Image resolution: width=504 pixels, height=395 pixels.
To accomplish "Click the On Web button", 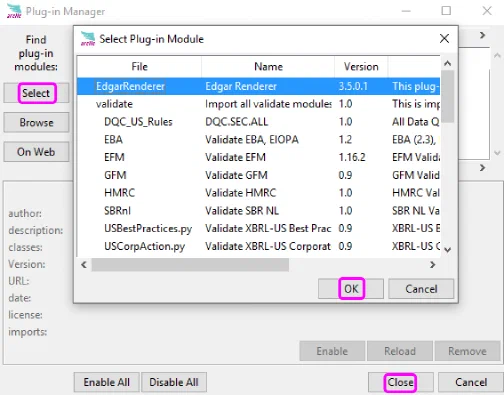I will [36, 152].
